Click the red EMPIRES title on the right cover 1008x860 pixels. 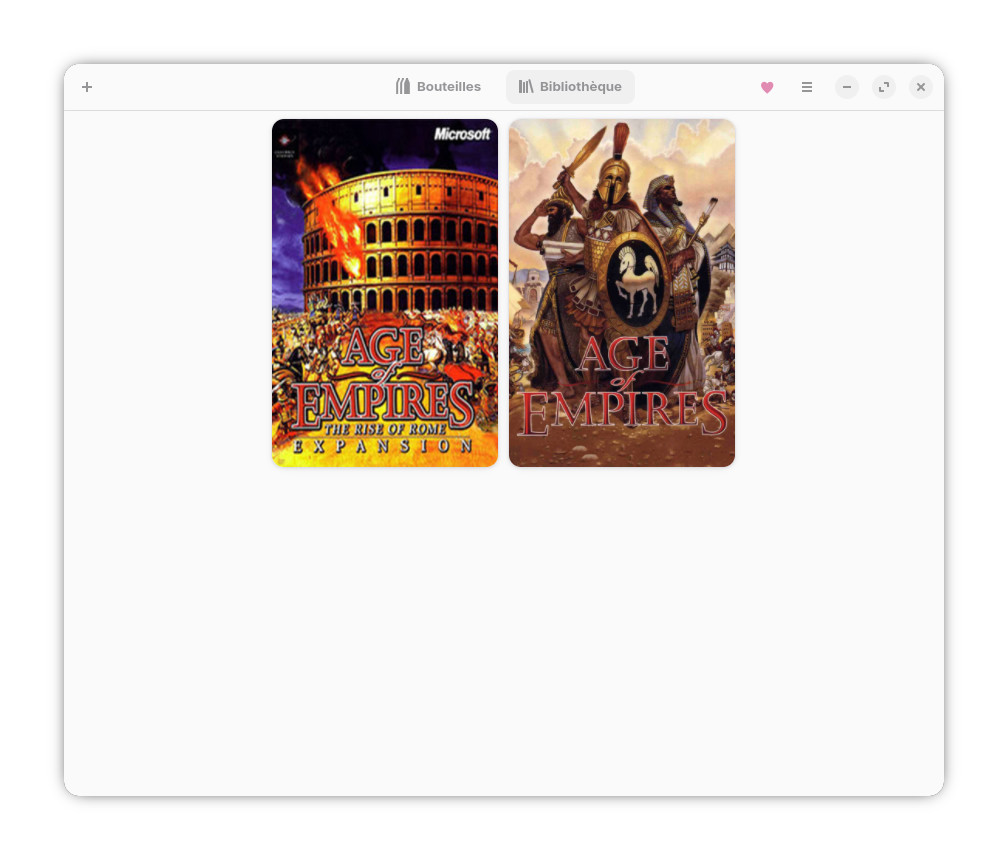(x=621, y=412)
